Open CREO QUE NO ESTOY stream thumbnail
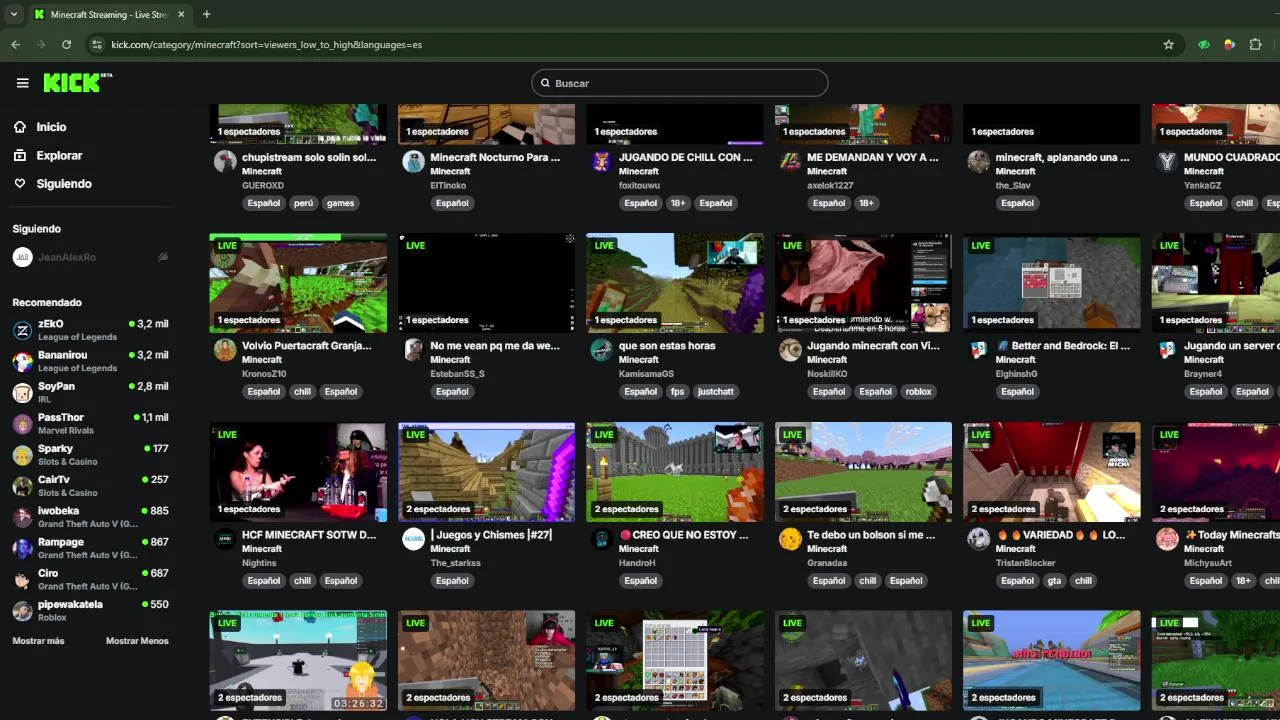1280x720 pixels. pos(675,472)
